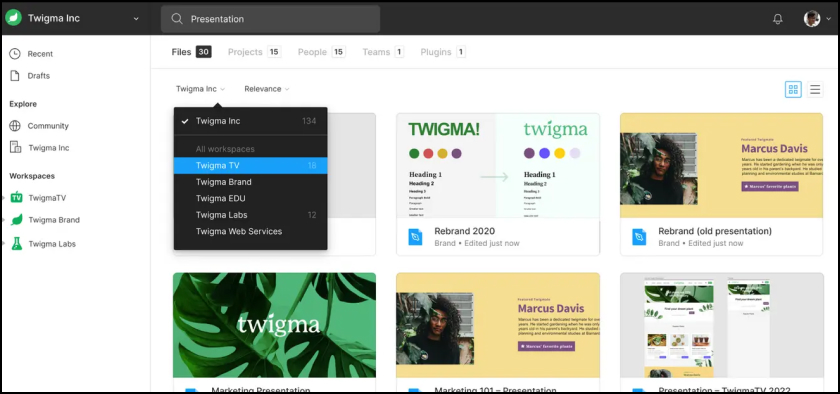Choose Twigma Labs in workspace menu
Image resolution: width=840 pixels, height=394 pixels.
coord(250,215)
